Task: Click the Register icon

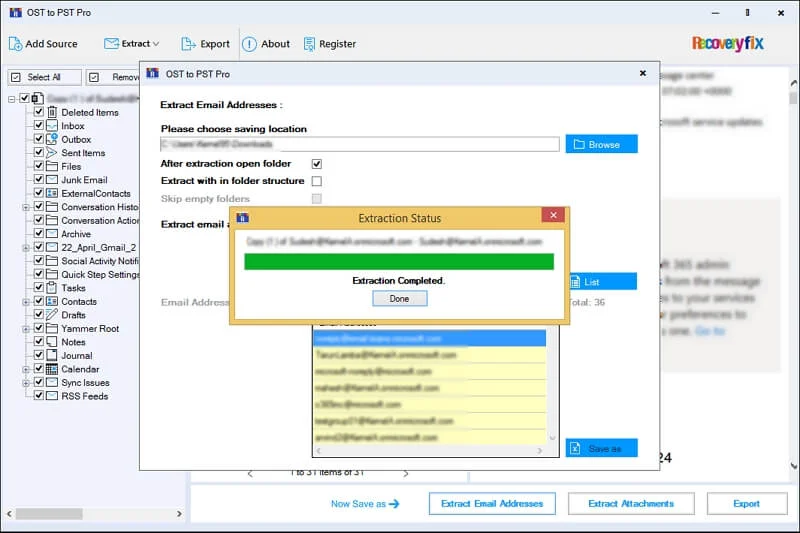Action: 309,44
